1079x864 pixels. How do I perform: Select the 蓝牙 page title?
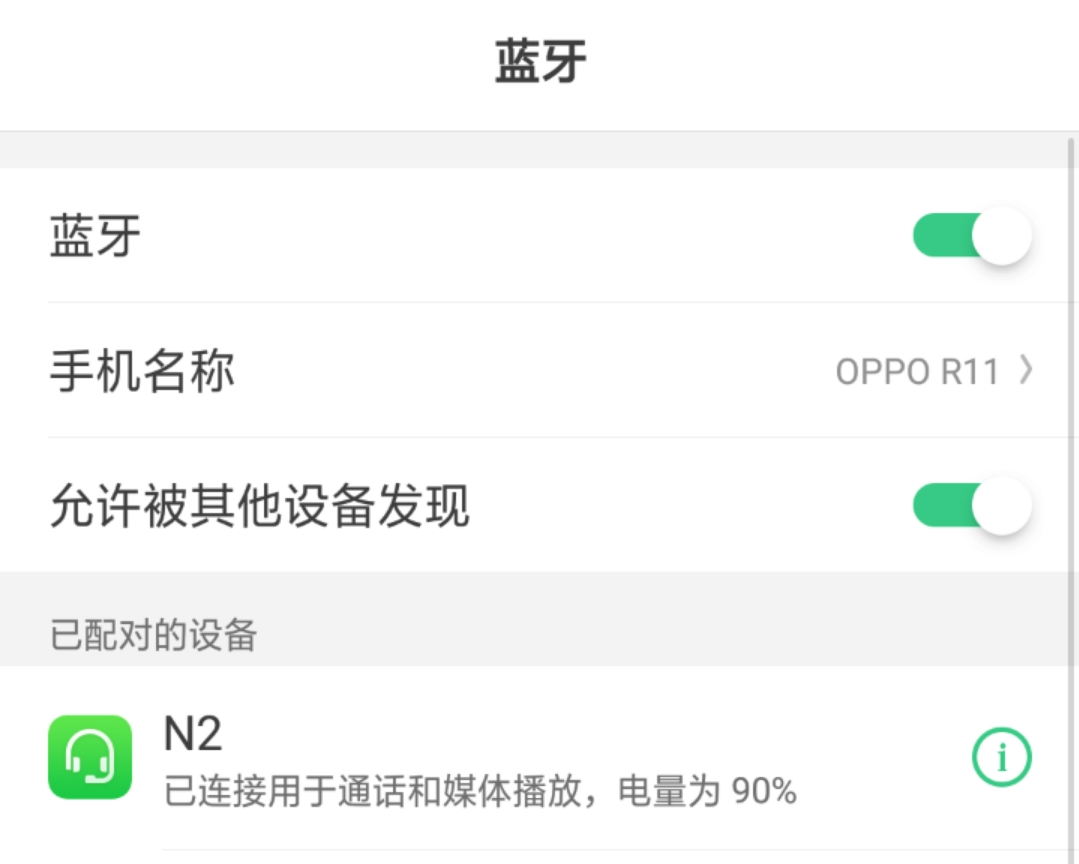(x=537, y=58)
